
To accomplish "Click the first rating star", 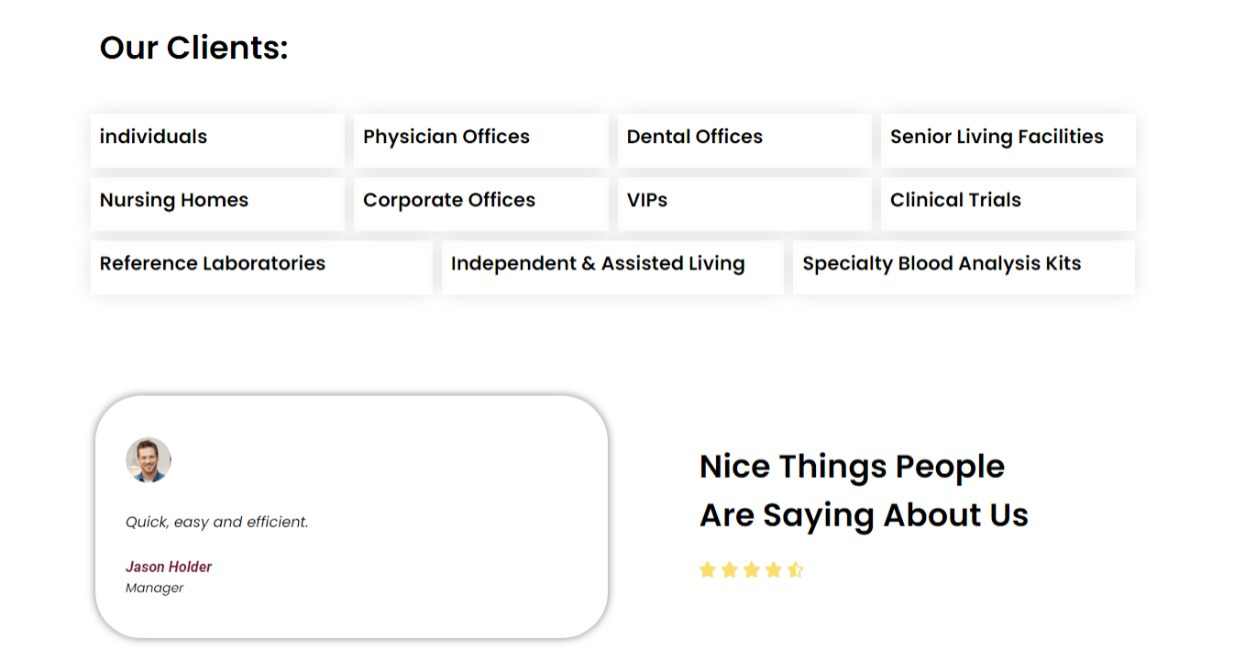I will (x=708, y=570).
